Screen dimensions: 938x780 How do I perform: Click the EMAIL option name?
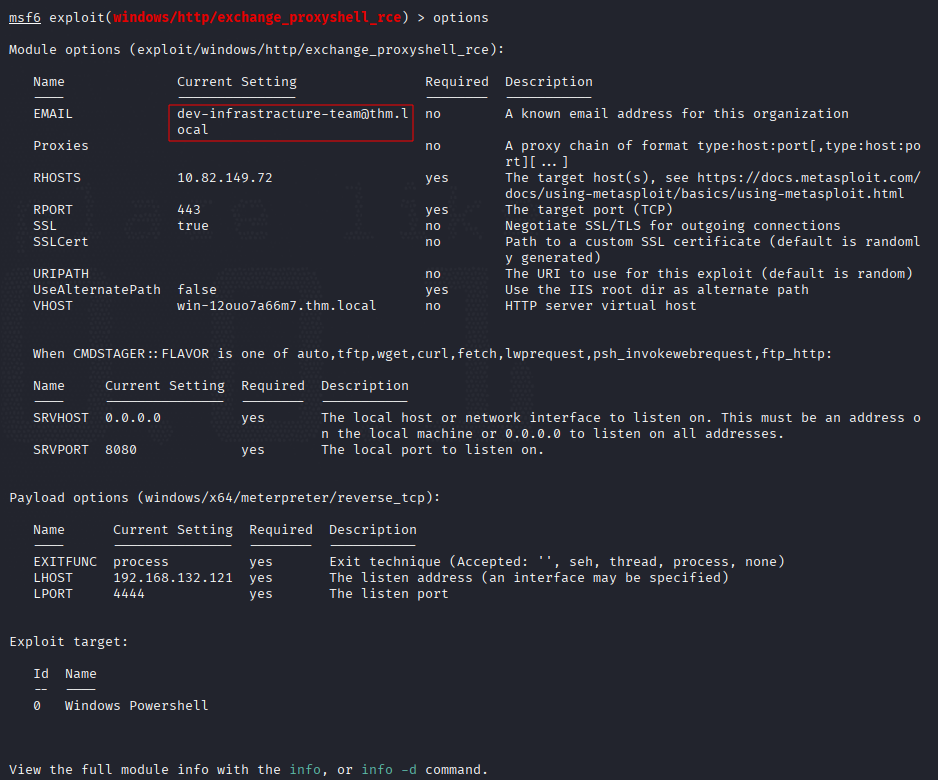(x=53, y=114)
